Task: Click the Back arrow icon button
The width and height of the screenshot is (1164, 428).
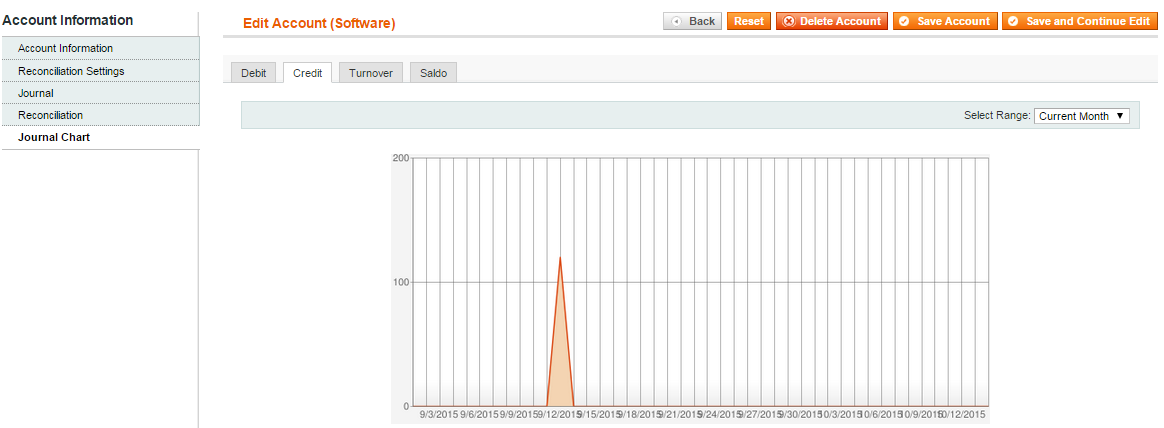Action: (x=678, y=21)
